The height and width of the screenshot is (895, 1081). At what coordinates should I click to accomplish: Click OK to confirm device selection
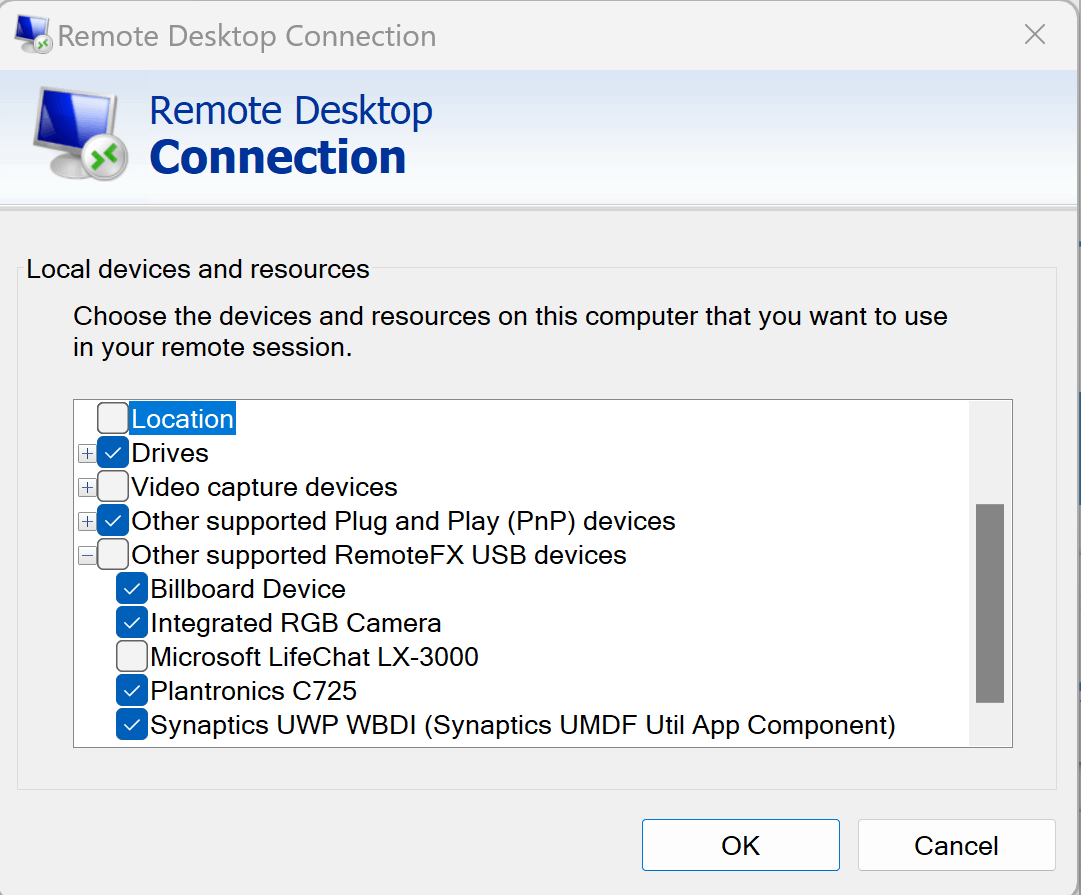point(740,846)
